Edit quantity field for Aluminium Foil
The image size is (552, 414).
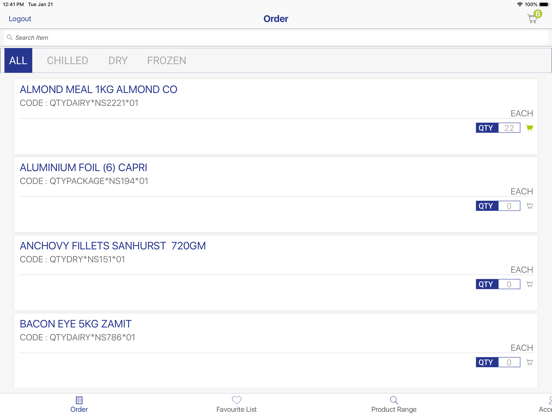pos(509,206)
